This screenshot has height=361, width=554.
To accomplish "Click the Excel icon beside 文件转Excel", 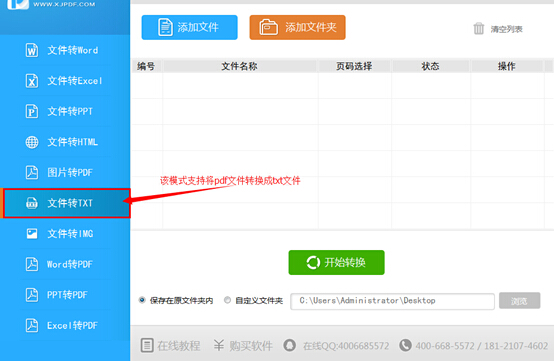I will tap(32, 81).
